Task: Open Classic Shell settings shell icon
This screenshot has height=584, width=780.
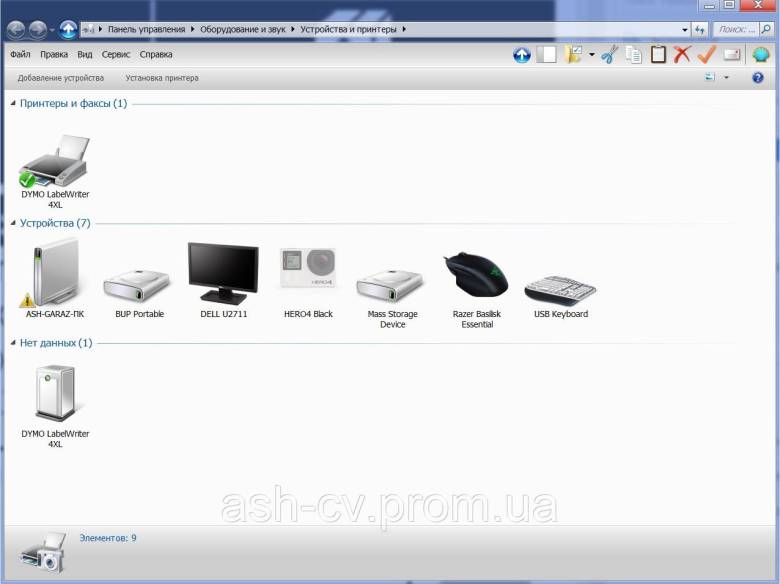Action: point(761,54)
